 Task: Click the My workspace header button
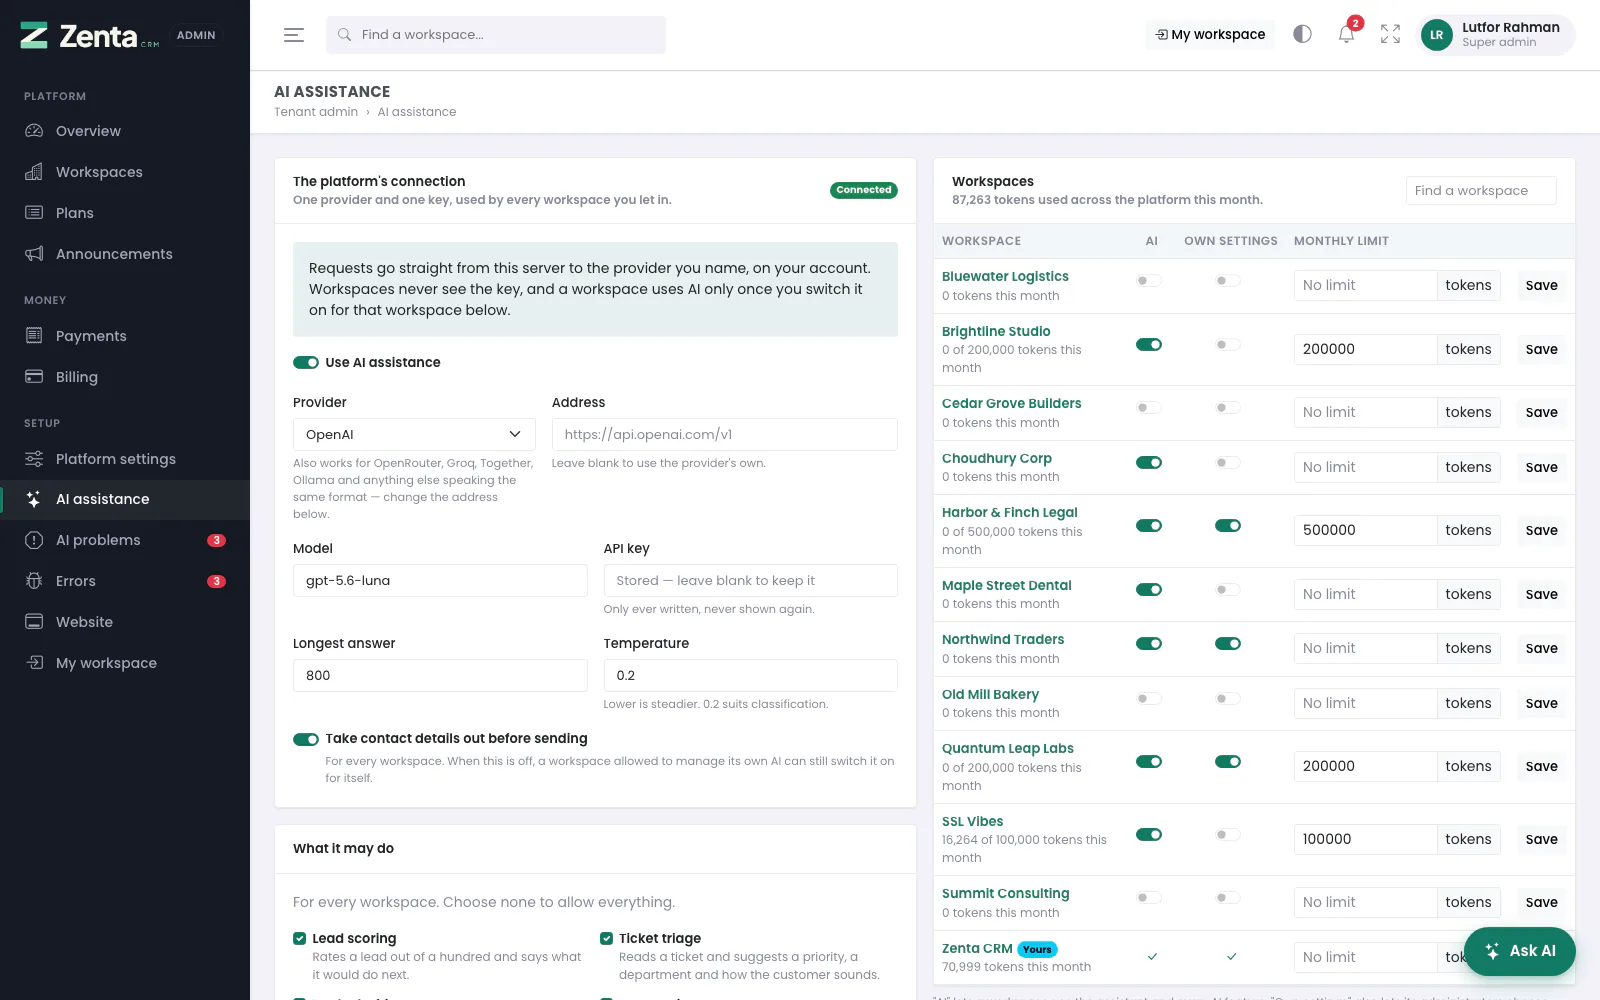point(1210,34)
